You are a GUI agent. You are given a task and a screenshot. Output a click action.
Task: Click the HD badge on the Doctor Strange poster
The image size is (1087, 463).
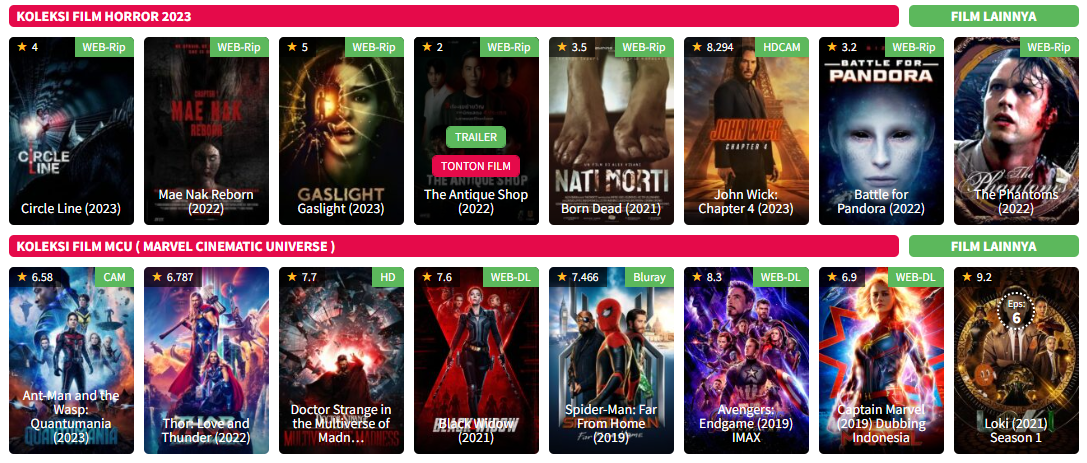click(x=388, y=277)
